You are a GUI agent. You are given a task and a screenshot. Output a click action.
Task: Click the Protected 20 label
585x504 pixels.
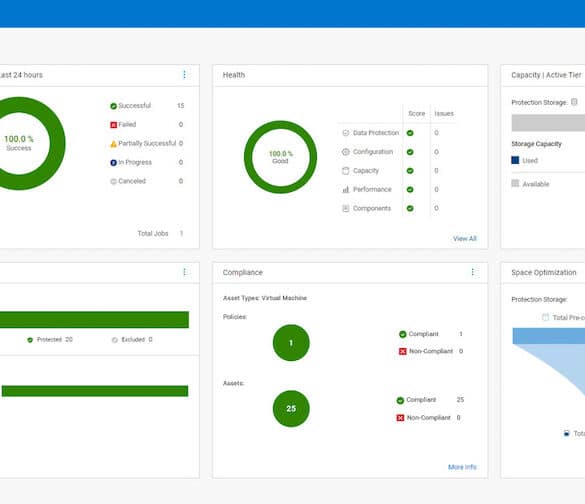pyautogui.click(x=54, y=340)
